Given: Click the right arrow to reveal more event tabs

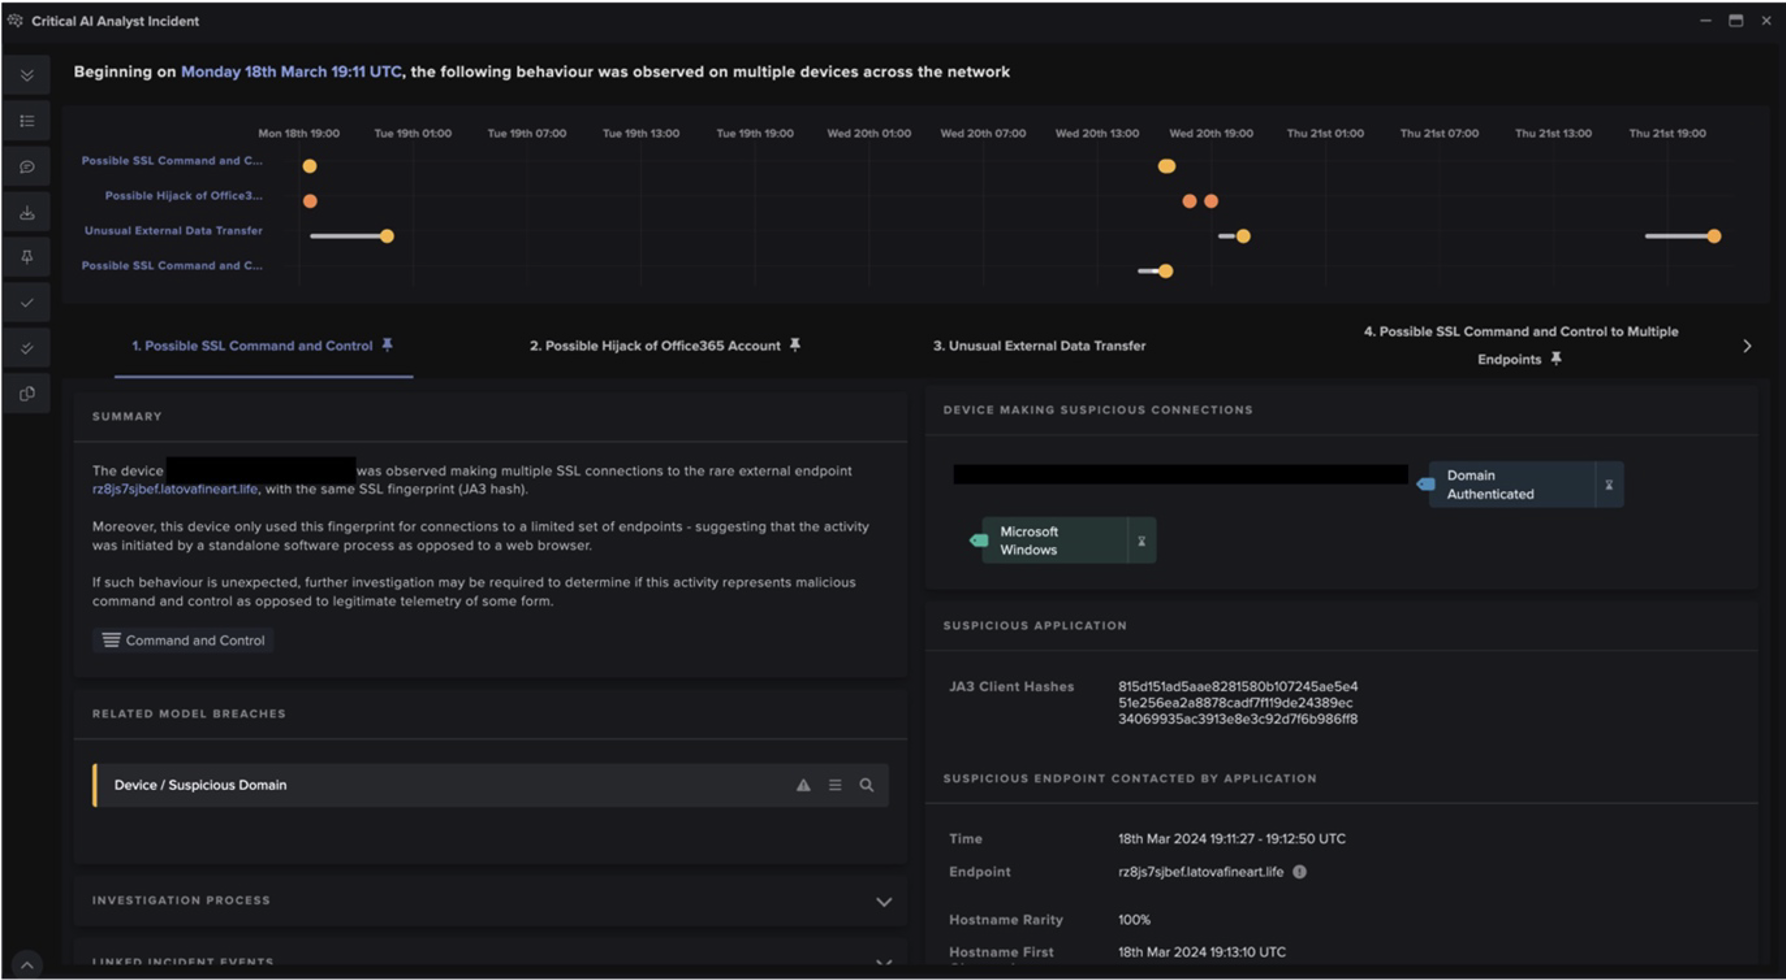Looking at the screenshot, I should (1747, 345).
